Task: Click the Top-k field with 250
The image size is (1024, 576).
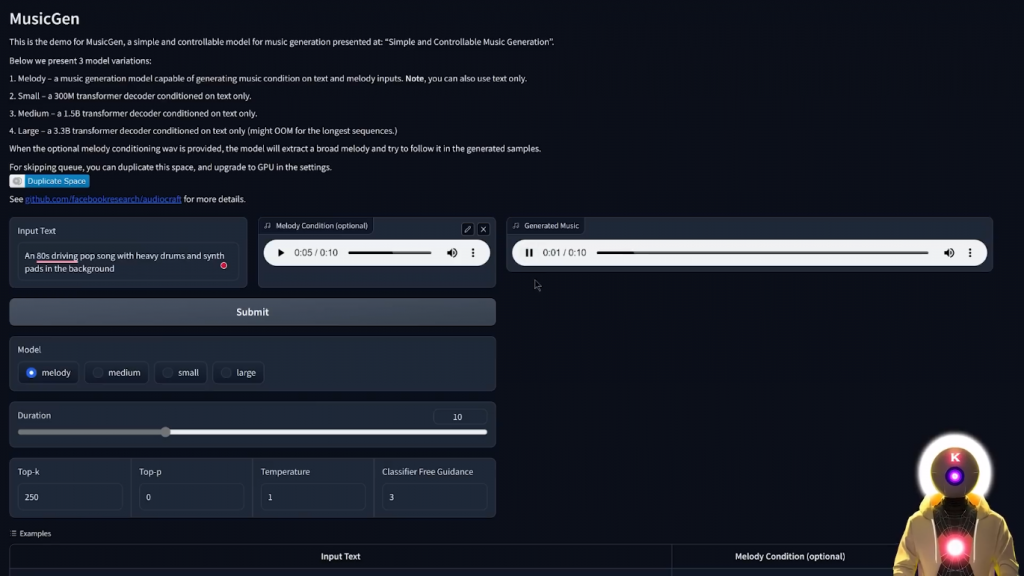Action: (x=70, y=497)
